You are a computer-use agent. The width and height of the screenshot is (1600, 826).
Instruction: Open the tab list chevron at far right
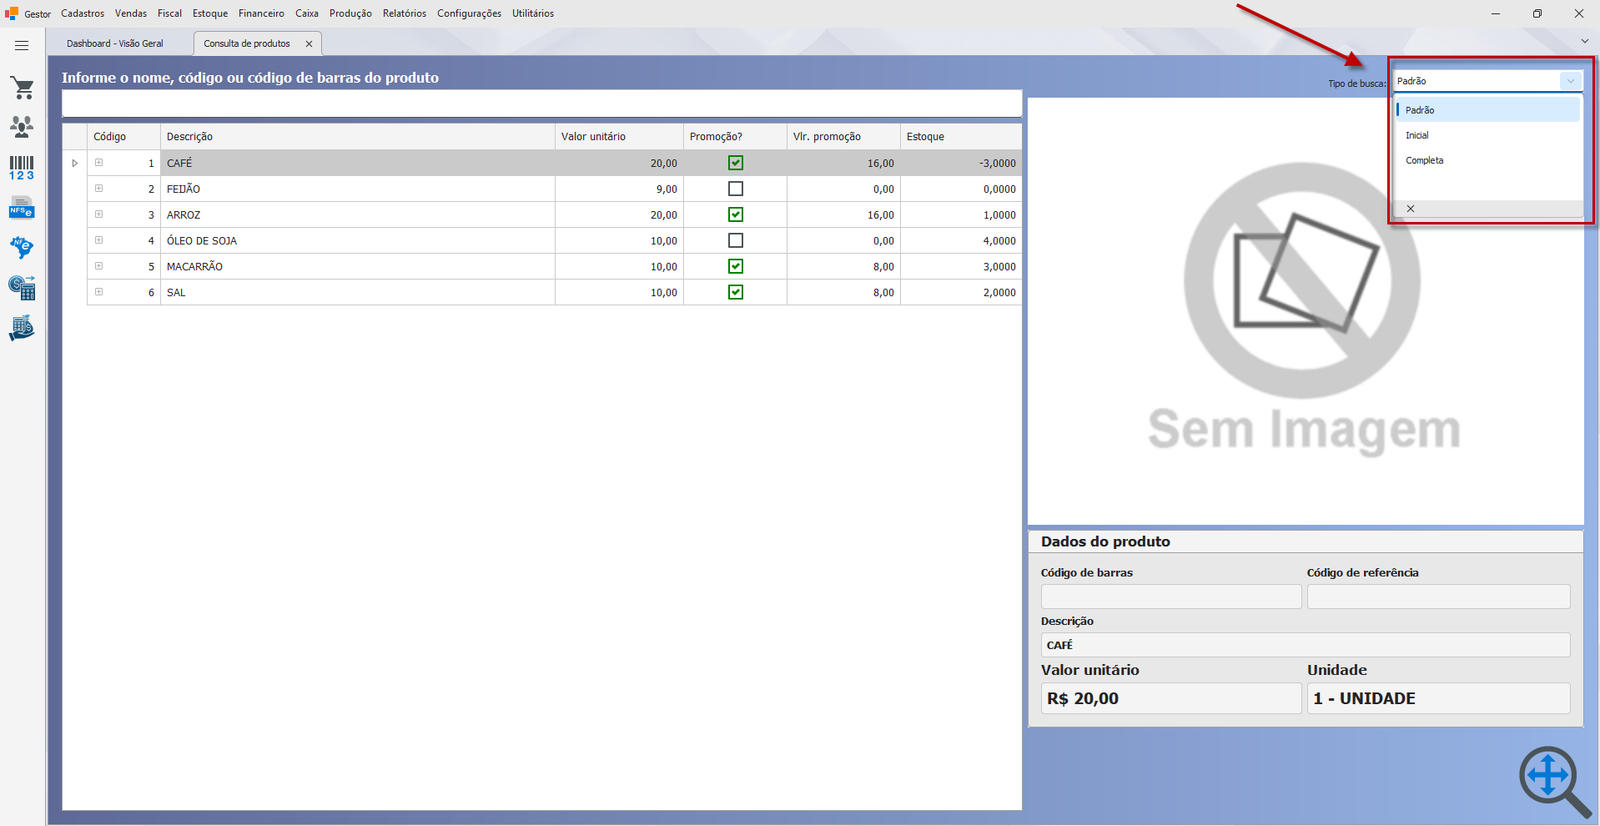click(1585, 41)
